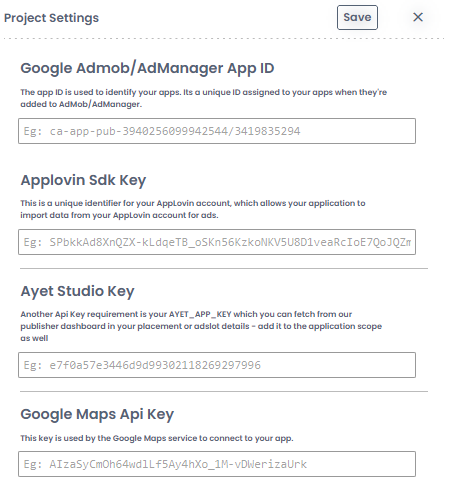Click the Applovin Sdk Key heading
This screenshot has width=450, height=489.
83,180
